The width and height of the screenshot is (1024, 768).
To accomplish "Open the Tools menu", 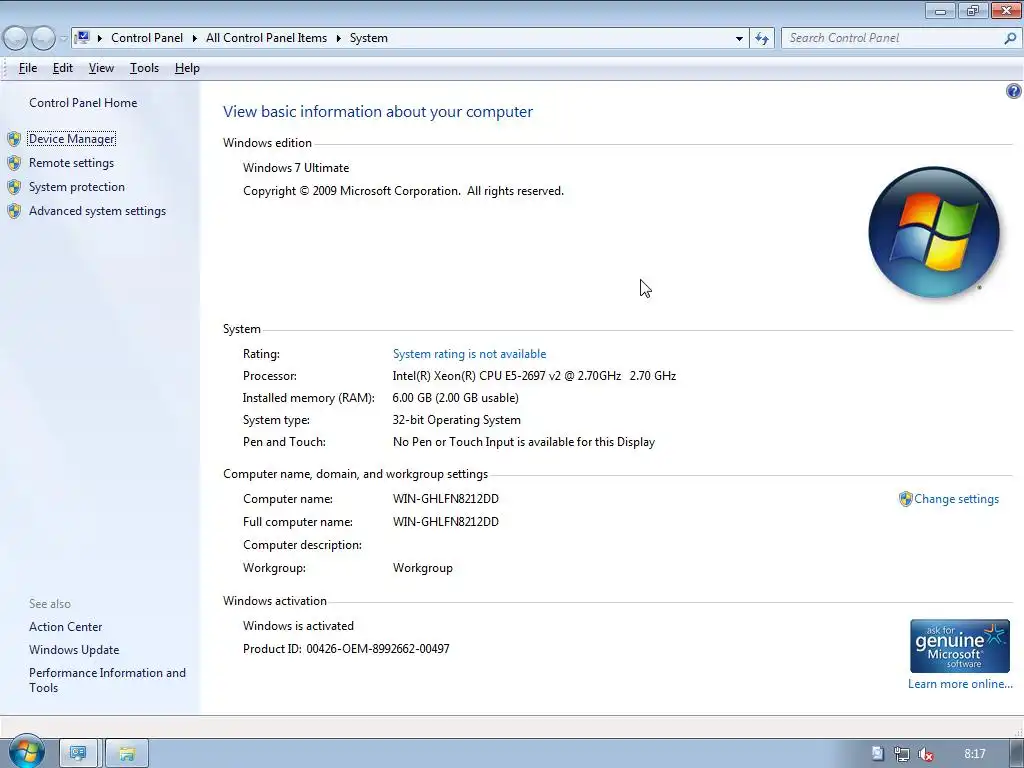I will pyautogui.click(x=144, y=68).
